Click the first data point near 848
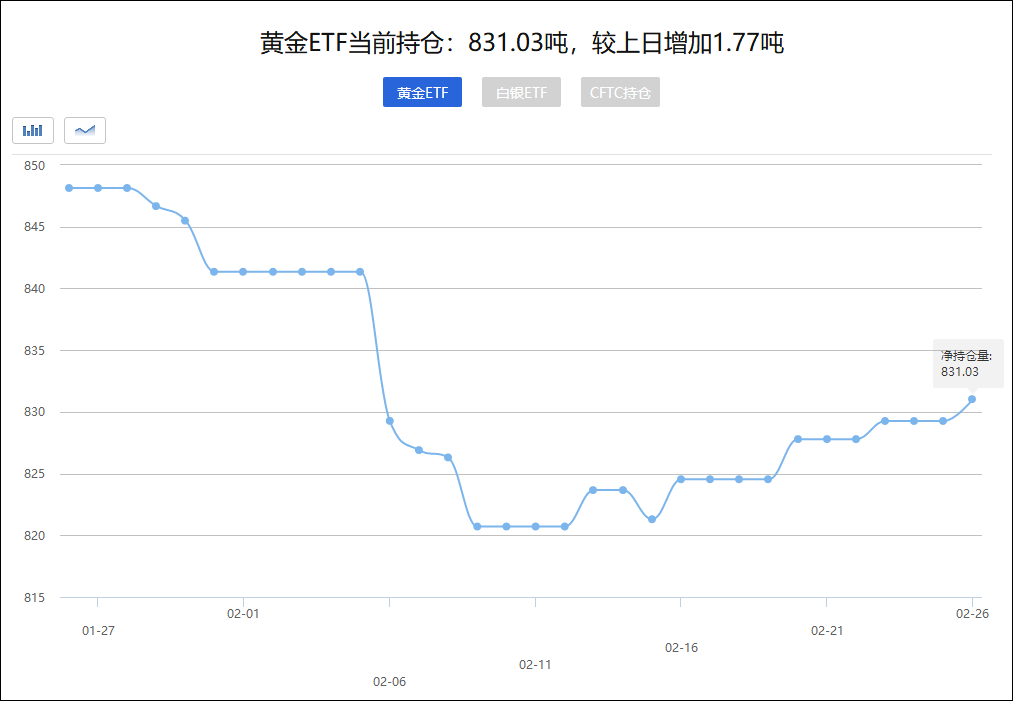The image size is (1013, 701). coord(69,188)
